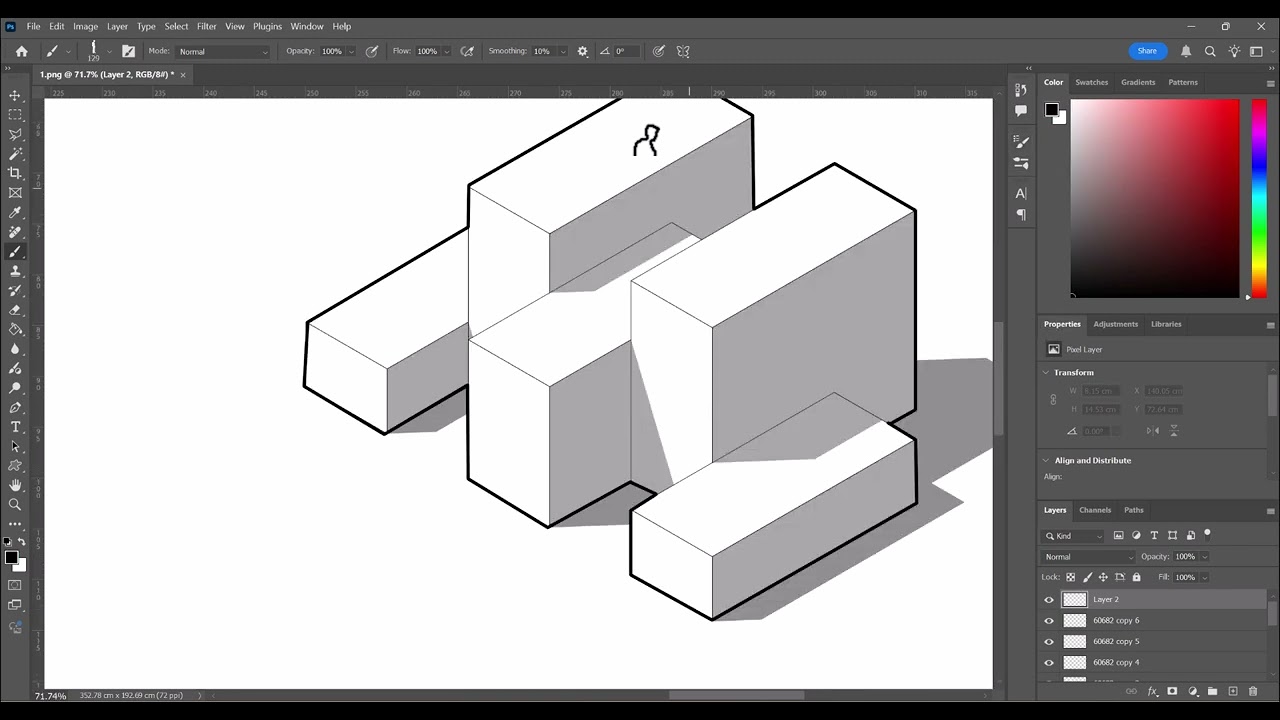Screen dimensions: 1280x720
Task: Select the Rectangular Marquee tool
Action: (15, 115)
